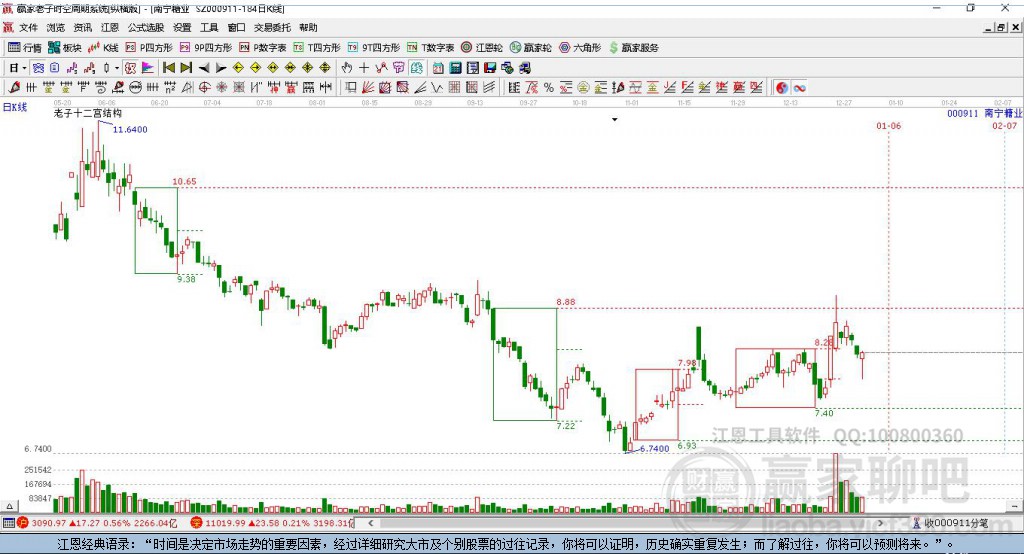Click the 行情 toolbar button
The width and height of the screenshot is (1024, 554).
click(x=25, y=48)
